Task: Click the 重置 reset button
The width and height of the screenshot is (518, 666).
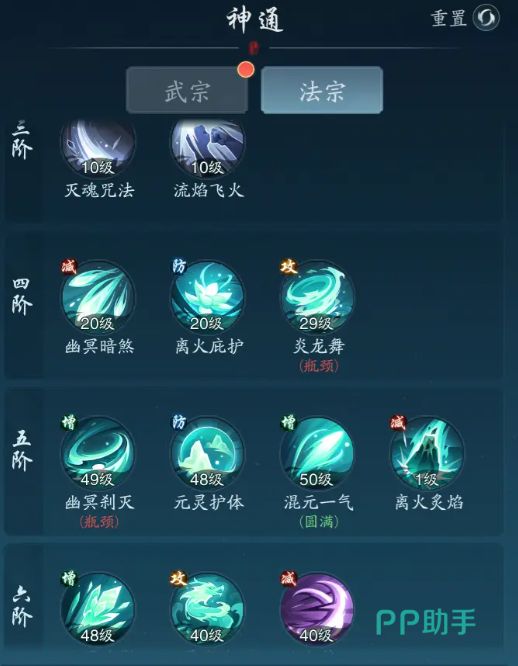Action: (448, 18)
